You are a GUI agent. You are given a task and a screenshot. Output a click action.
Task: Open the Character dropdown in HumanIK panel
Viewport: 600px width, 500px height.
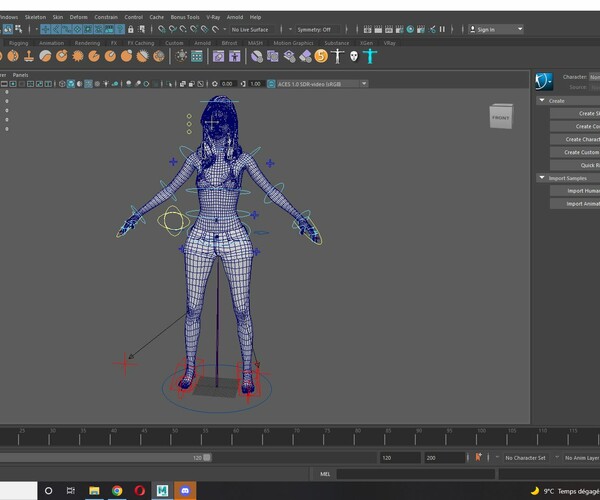[x=594, y=77]
